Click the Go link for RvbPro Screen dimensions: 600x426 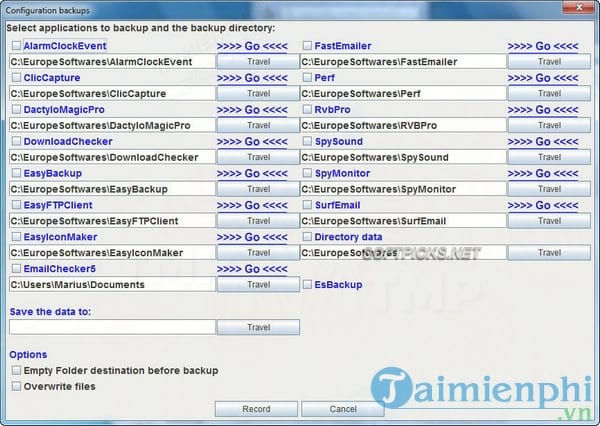[x=543, y=110]
